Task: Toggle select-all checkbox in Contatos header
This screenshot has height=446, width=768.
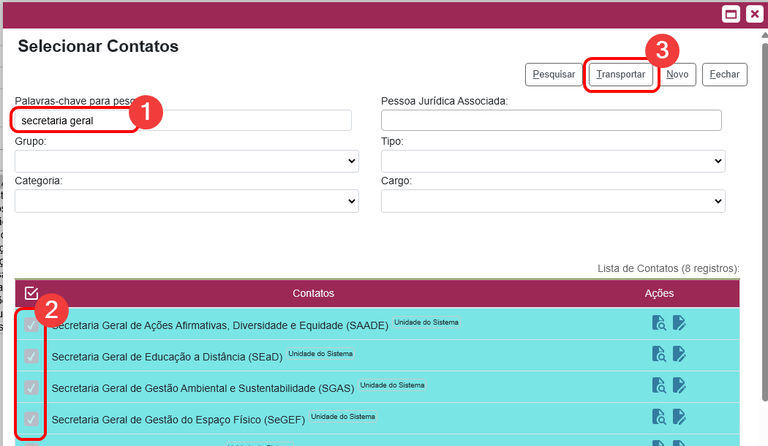Action: coord(31,293)
